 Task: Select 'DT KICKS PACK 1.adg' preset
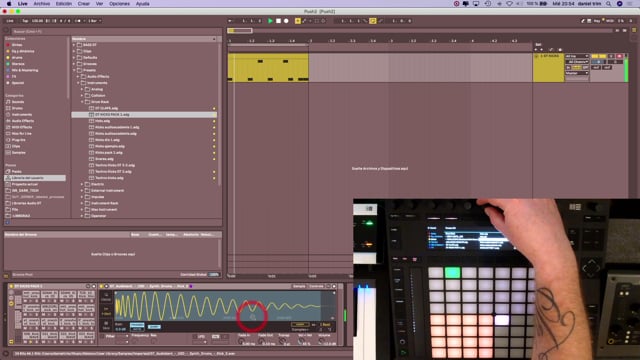[x=144, y=115]
